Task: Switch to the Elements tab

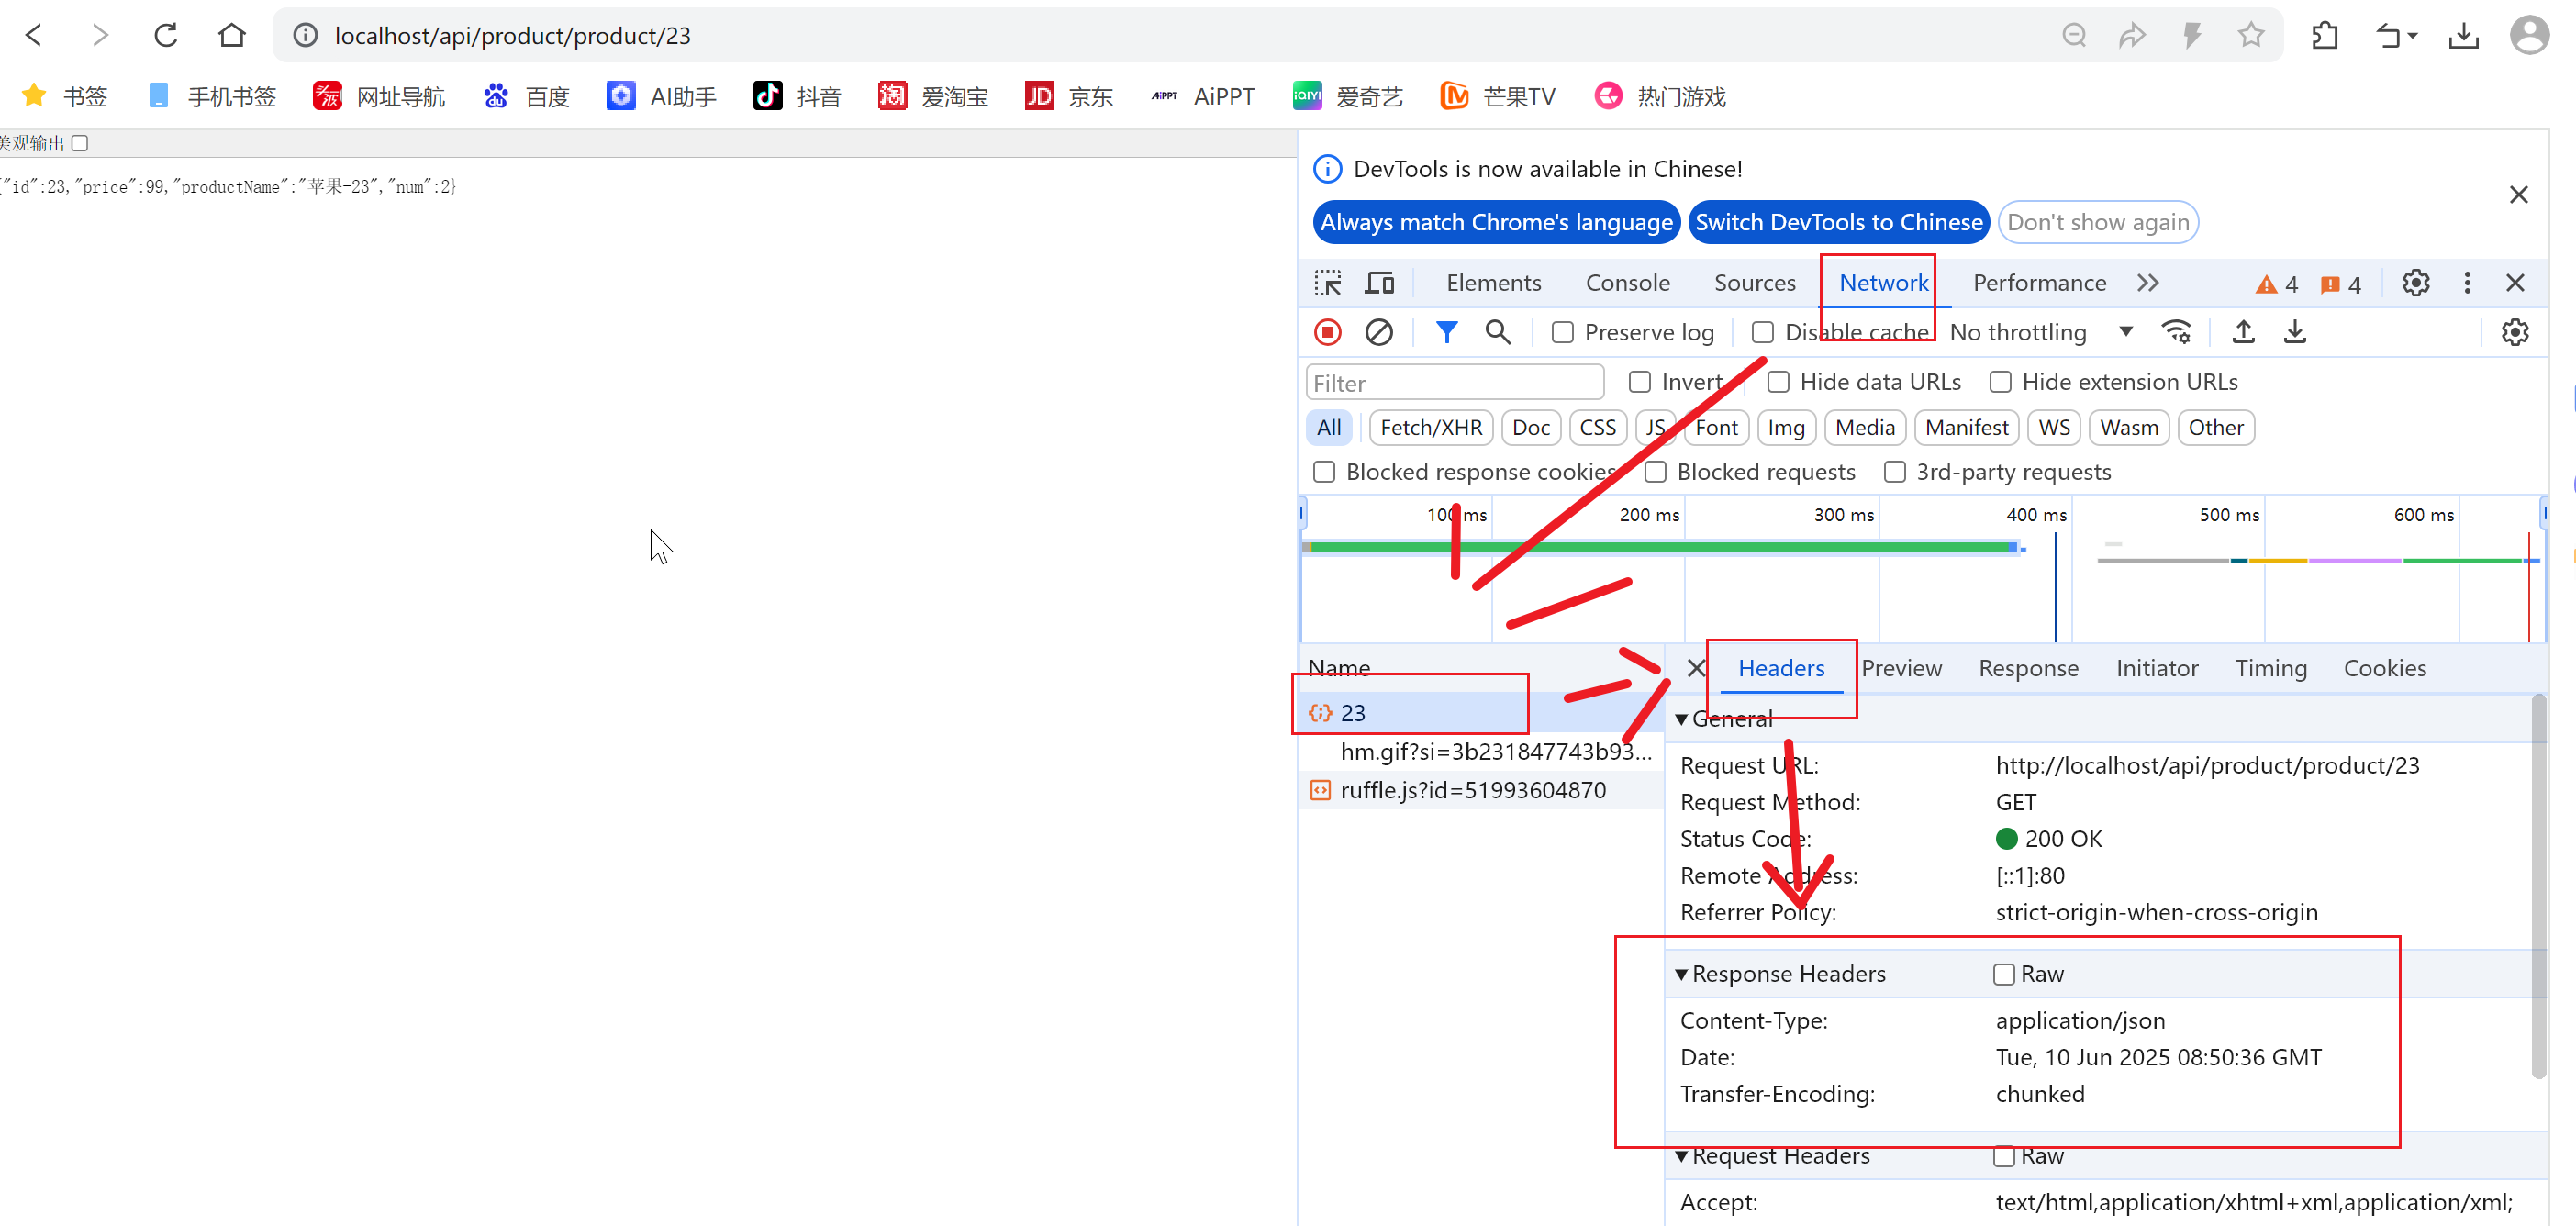Action: pos(1494,283)
